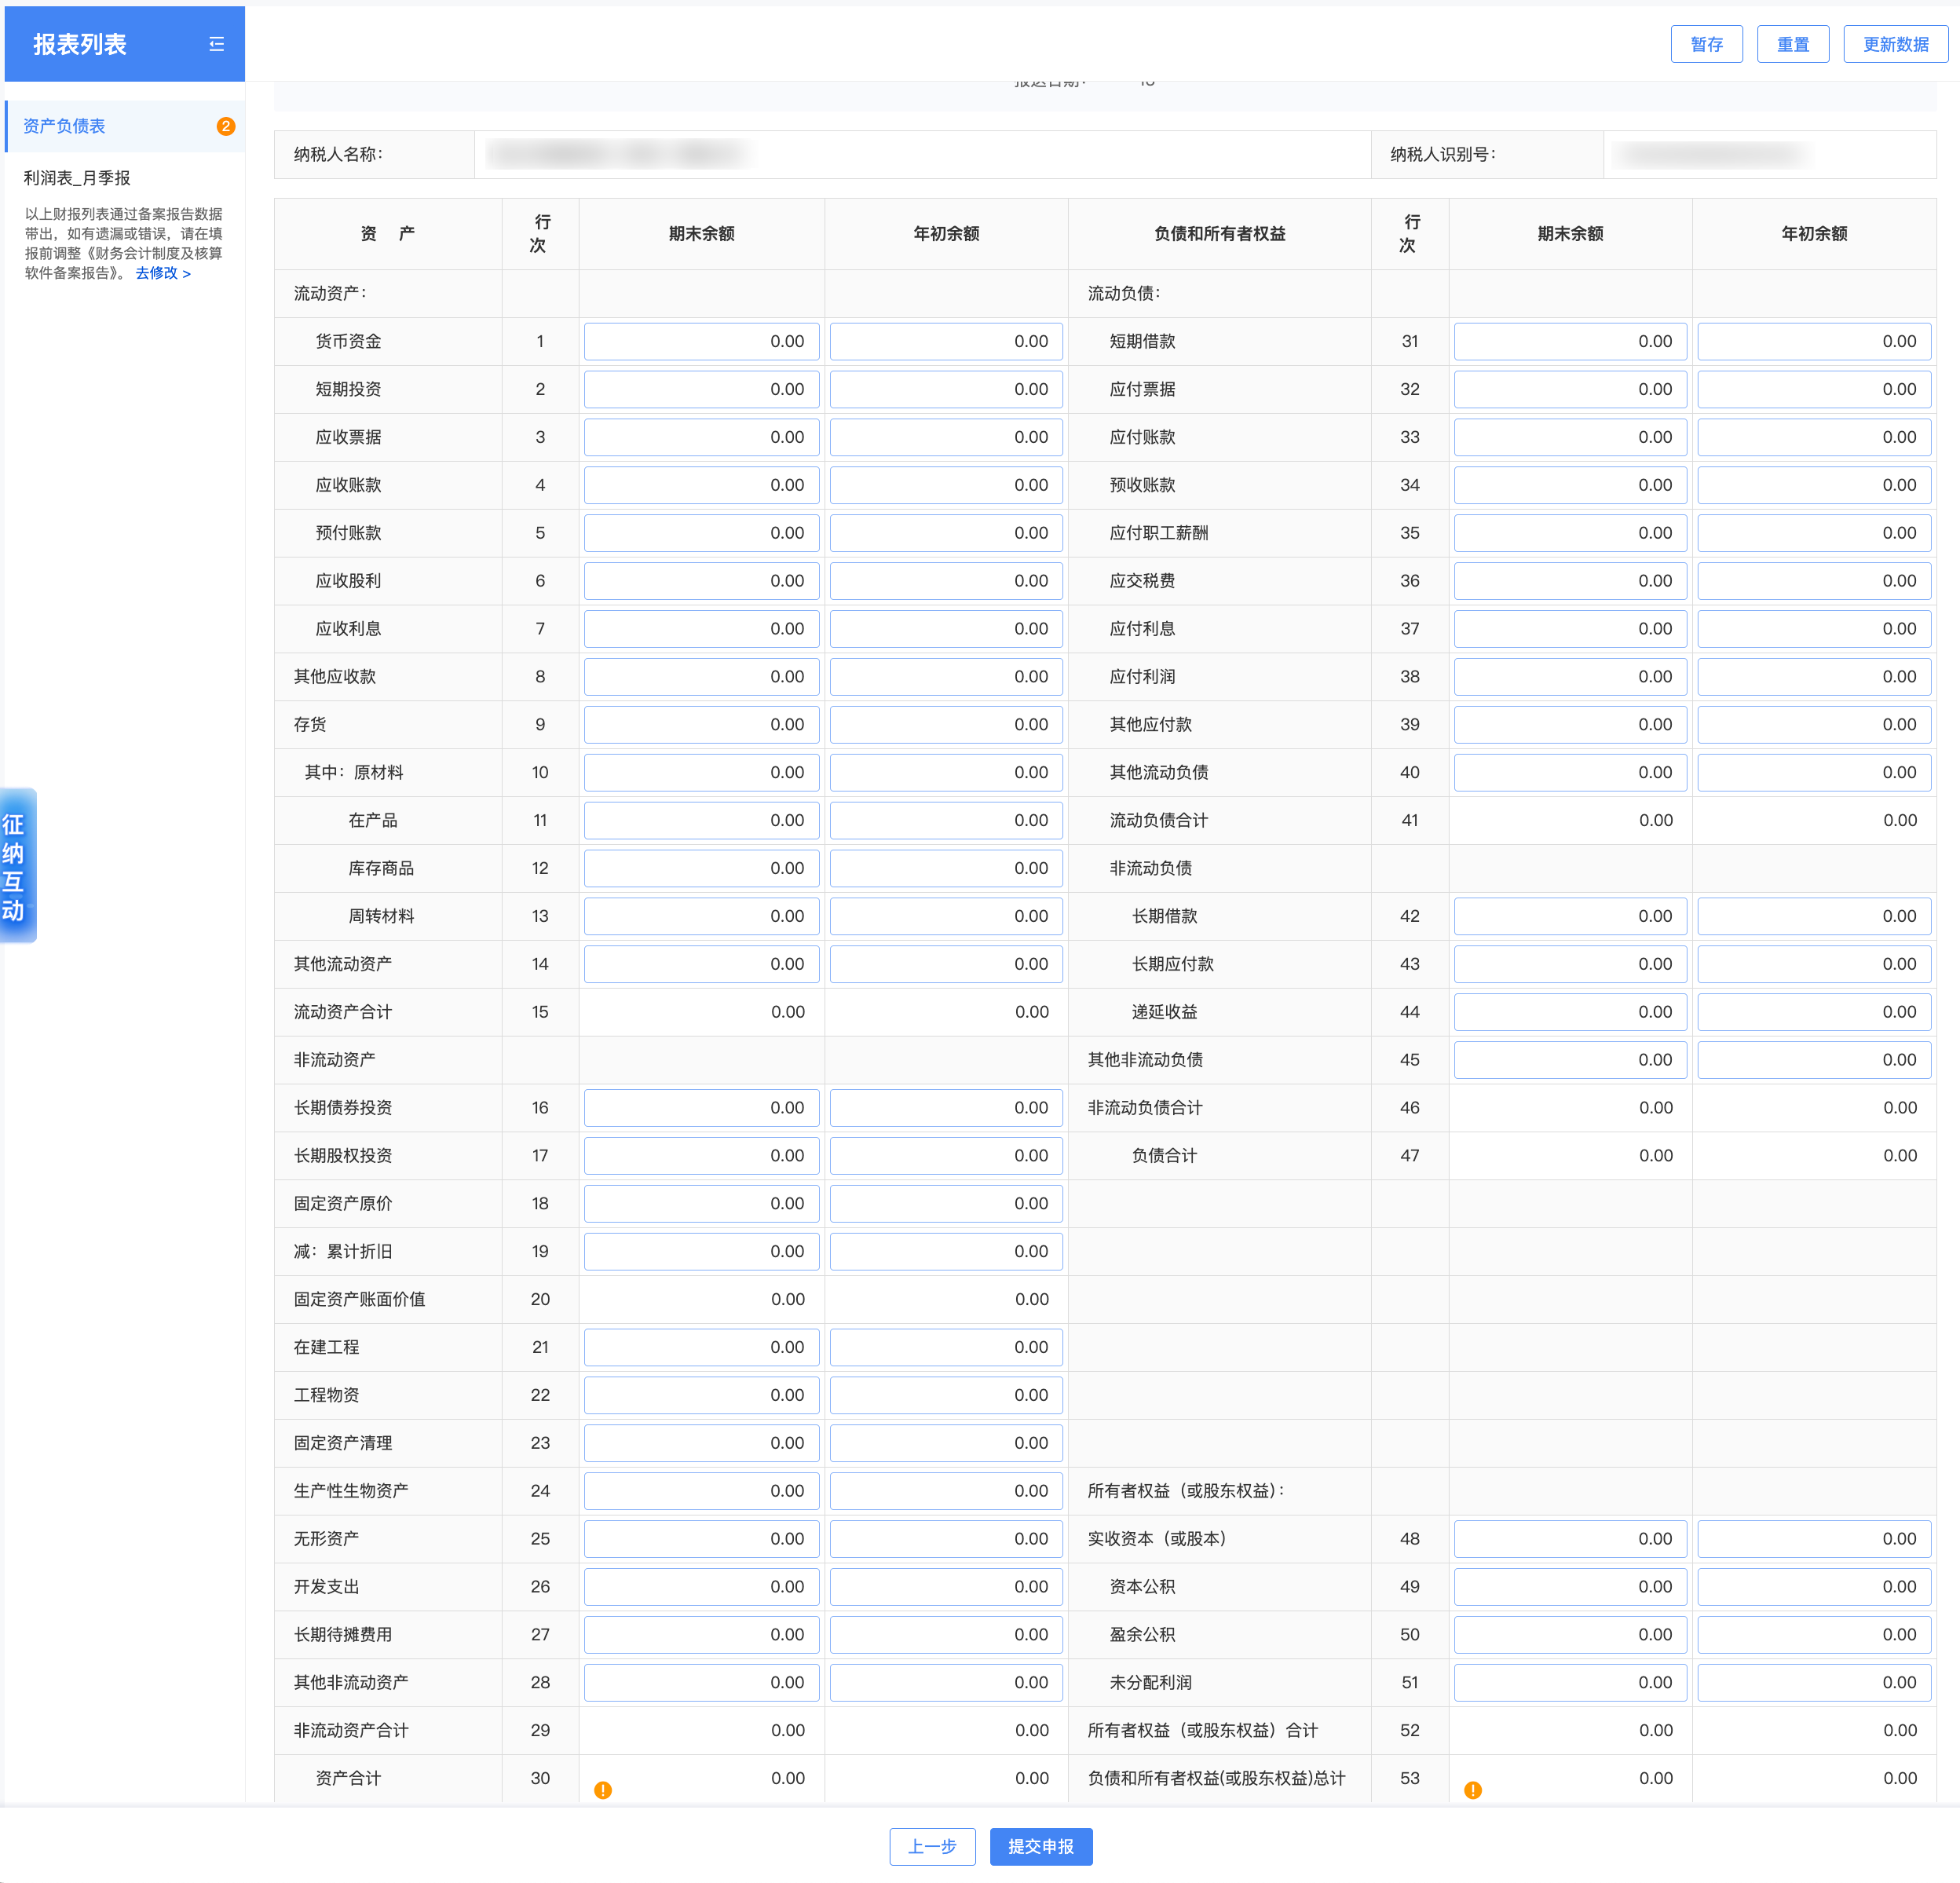Click 存货 期末余额 input box
Viewport: 1960px width, 1883px height.
701,724
